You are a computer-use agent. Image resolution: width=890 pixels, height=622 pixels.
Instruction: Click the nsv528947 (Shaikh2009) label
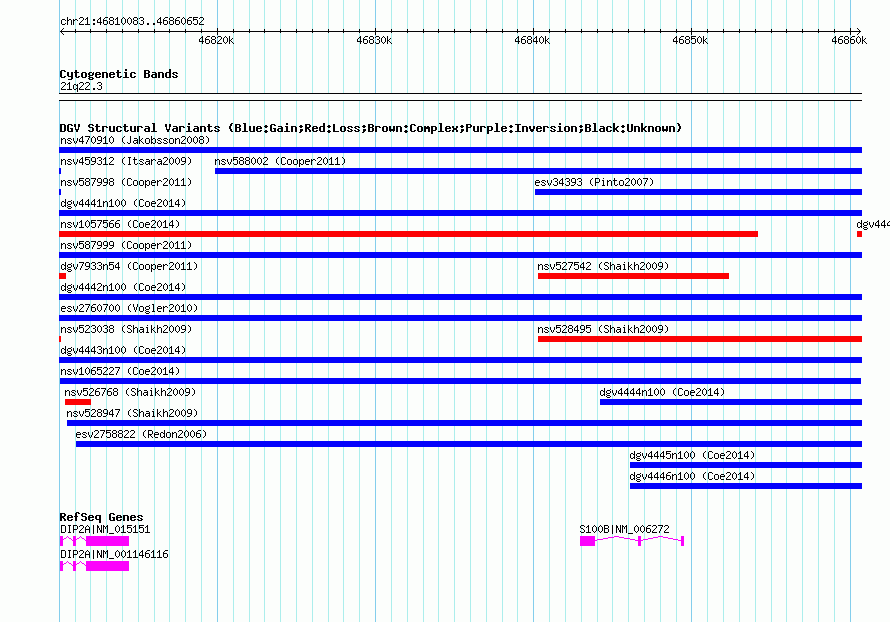coord(132,413)
